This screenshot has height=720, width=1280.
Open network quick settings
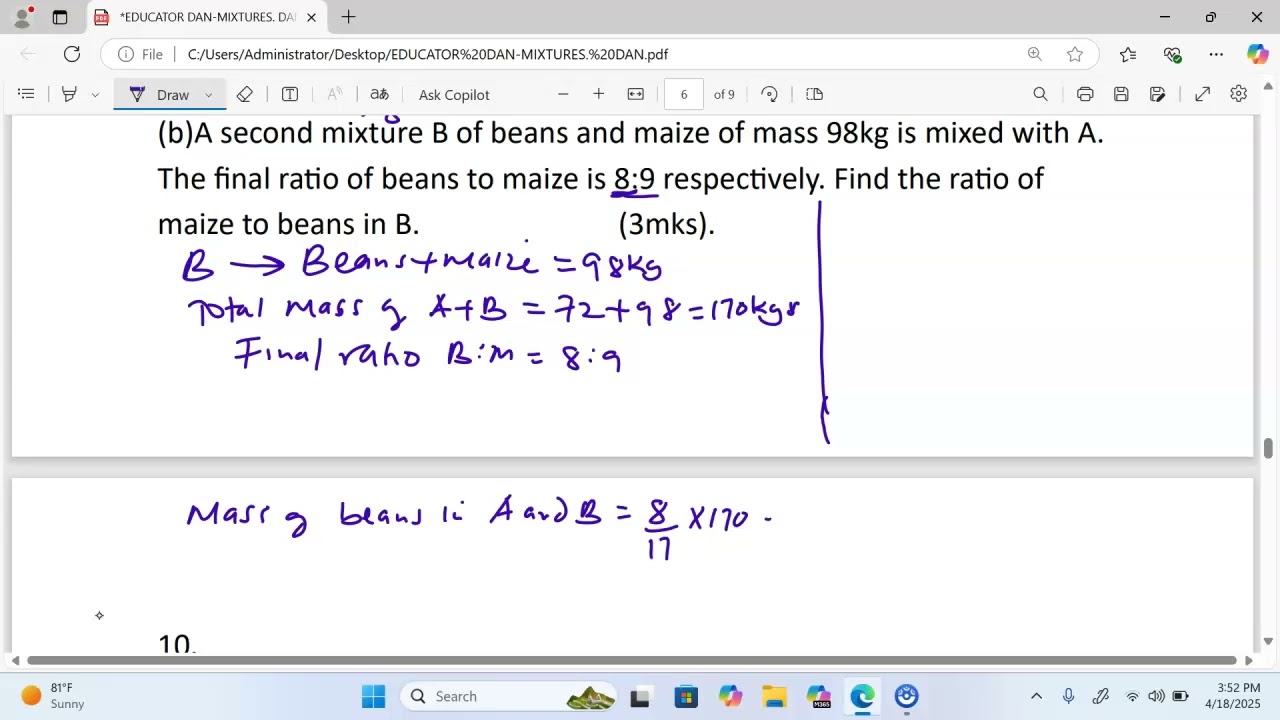tap(1133, 696)
